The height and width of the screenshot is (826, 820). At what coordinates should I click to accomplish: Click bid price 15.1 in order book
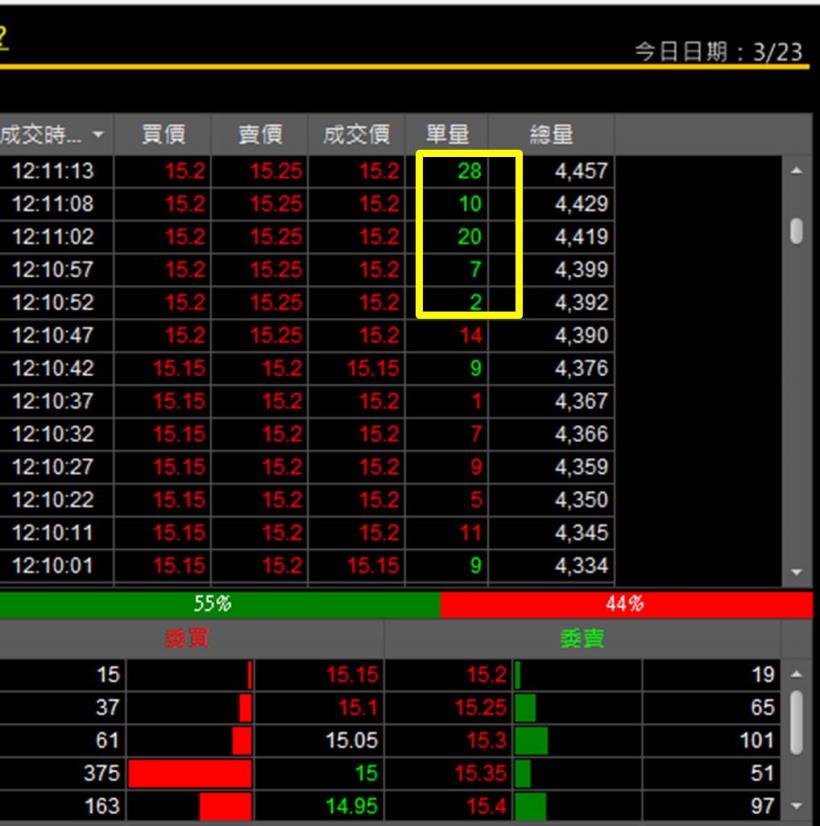[x=358, y=707]
